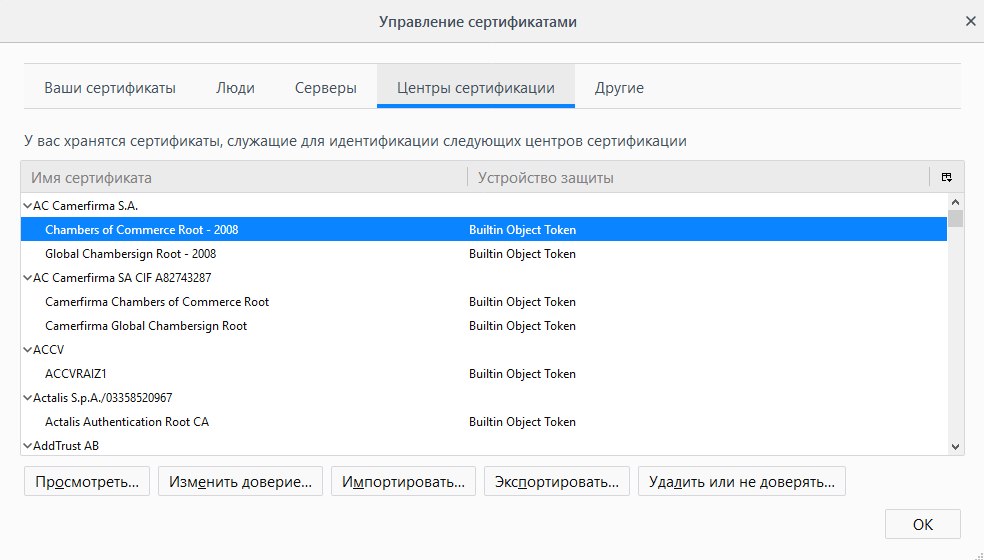Click the Экспортировать... button
984x560 pixels.
557,482
